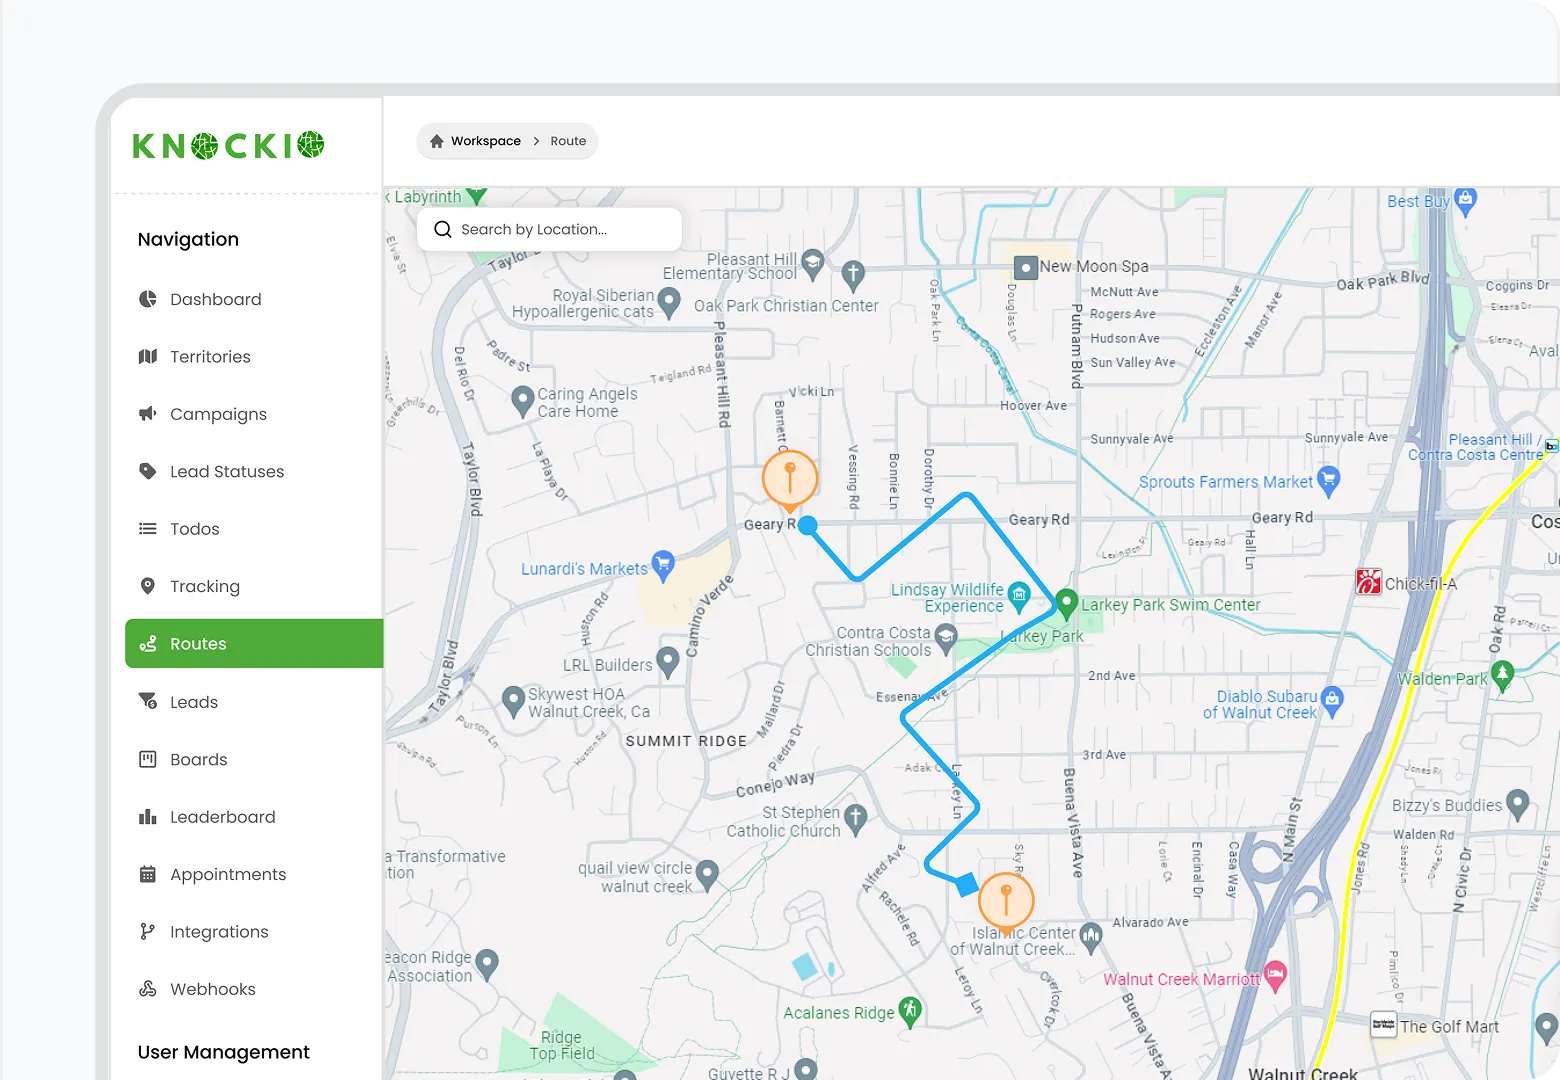Click the Best Buy map pin
1560x1080 pixels.
(1466, 201)
